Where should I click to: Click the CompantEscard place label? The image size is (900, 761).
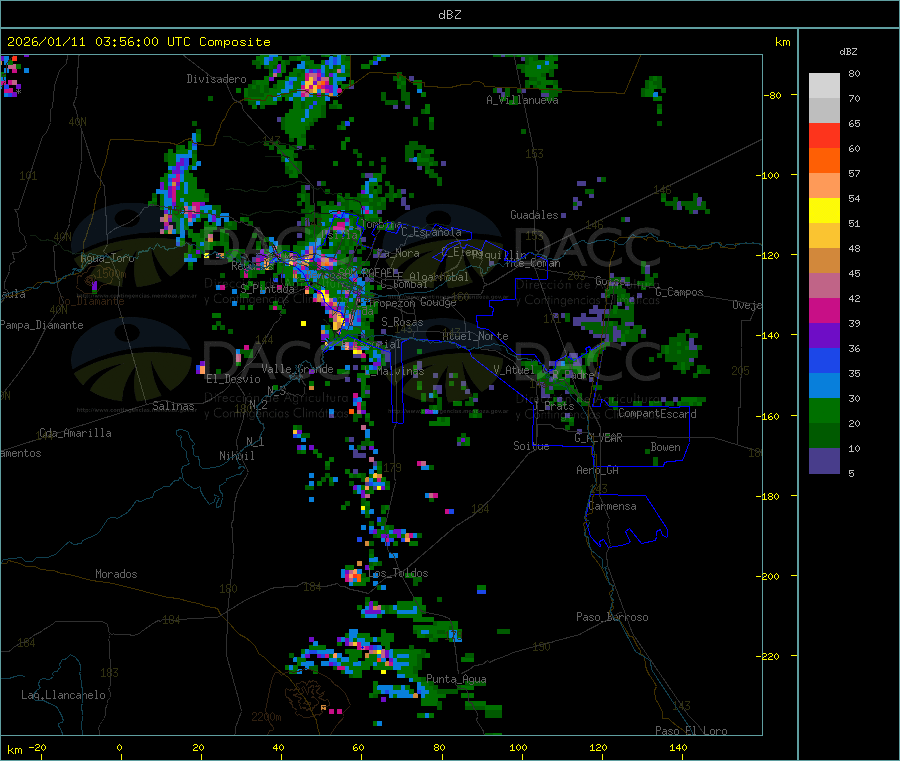click(x=657, y=414)
